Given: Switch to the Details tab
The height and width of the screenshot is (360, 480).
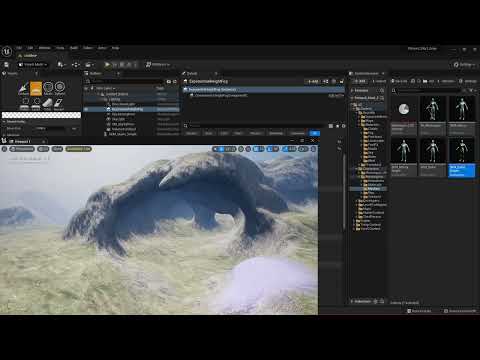Looking at the screenshot, I should [192, 73].
